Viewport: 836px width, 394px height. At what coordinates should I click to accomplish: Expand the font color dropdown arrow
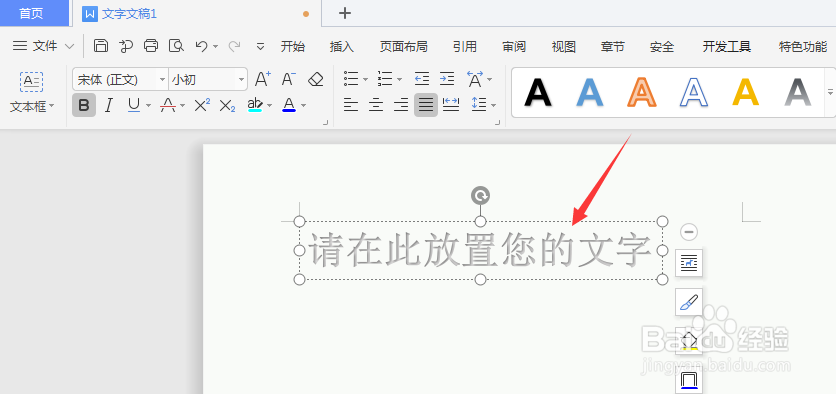tap(303, 106)
